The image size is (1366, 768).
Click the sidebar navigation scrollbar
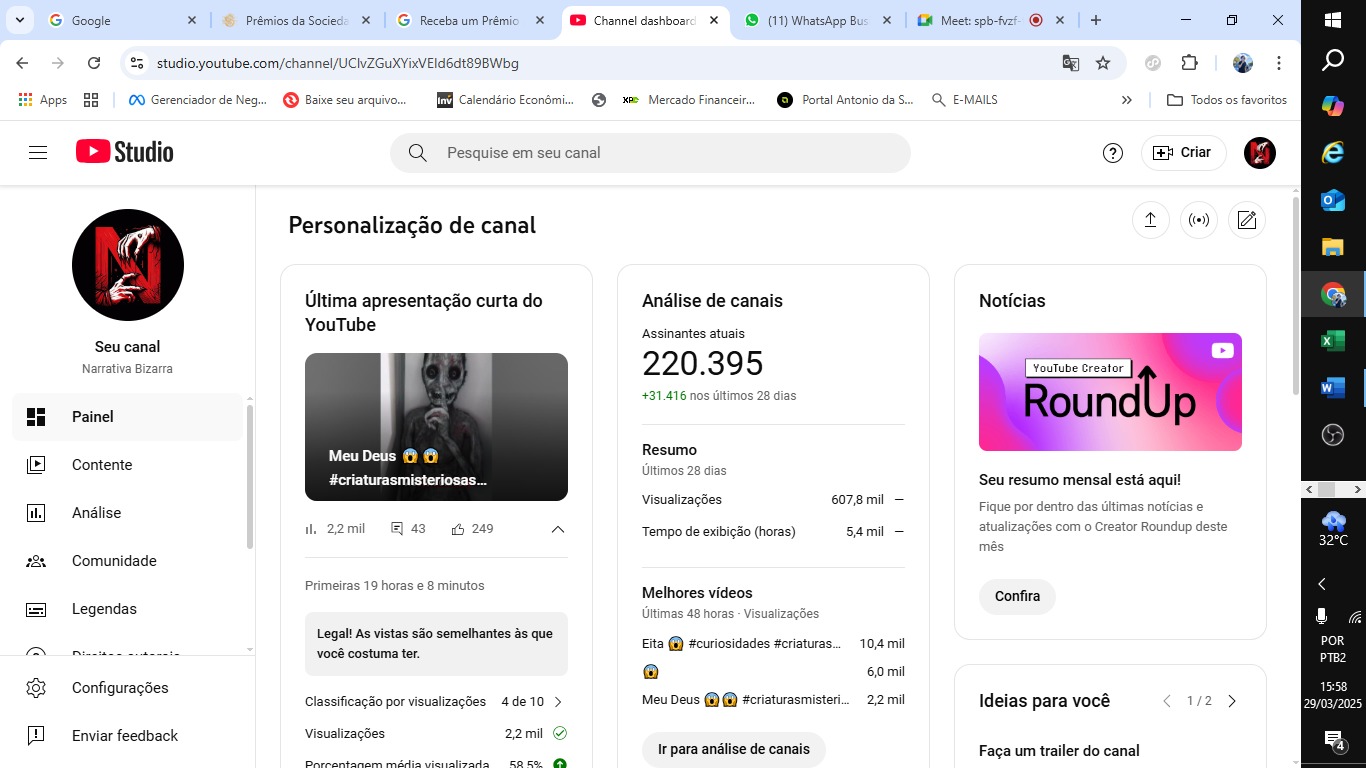tap(249, 475)
